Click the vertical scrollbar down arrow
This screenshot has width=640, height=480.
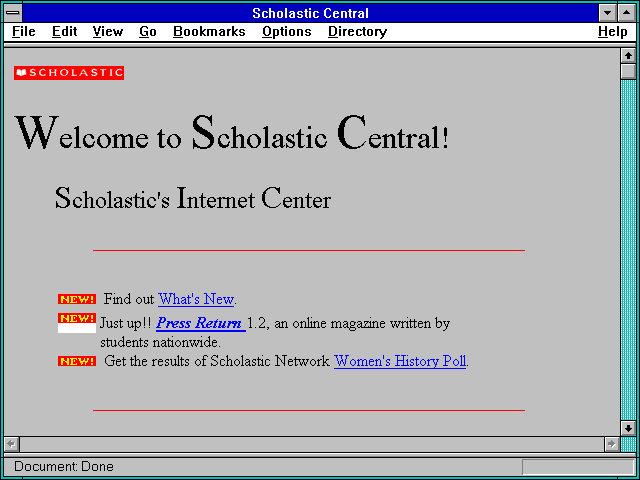[628, 428]
